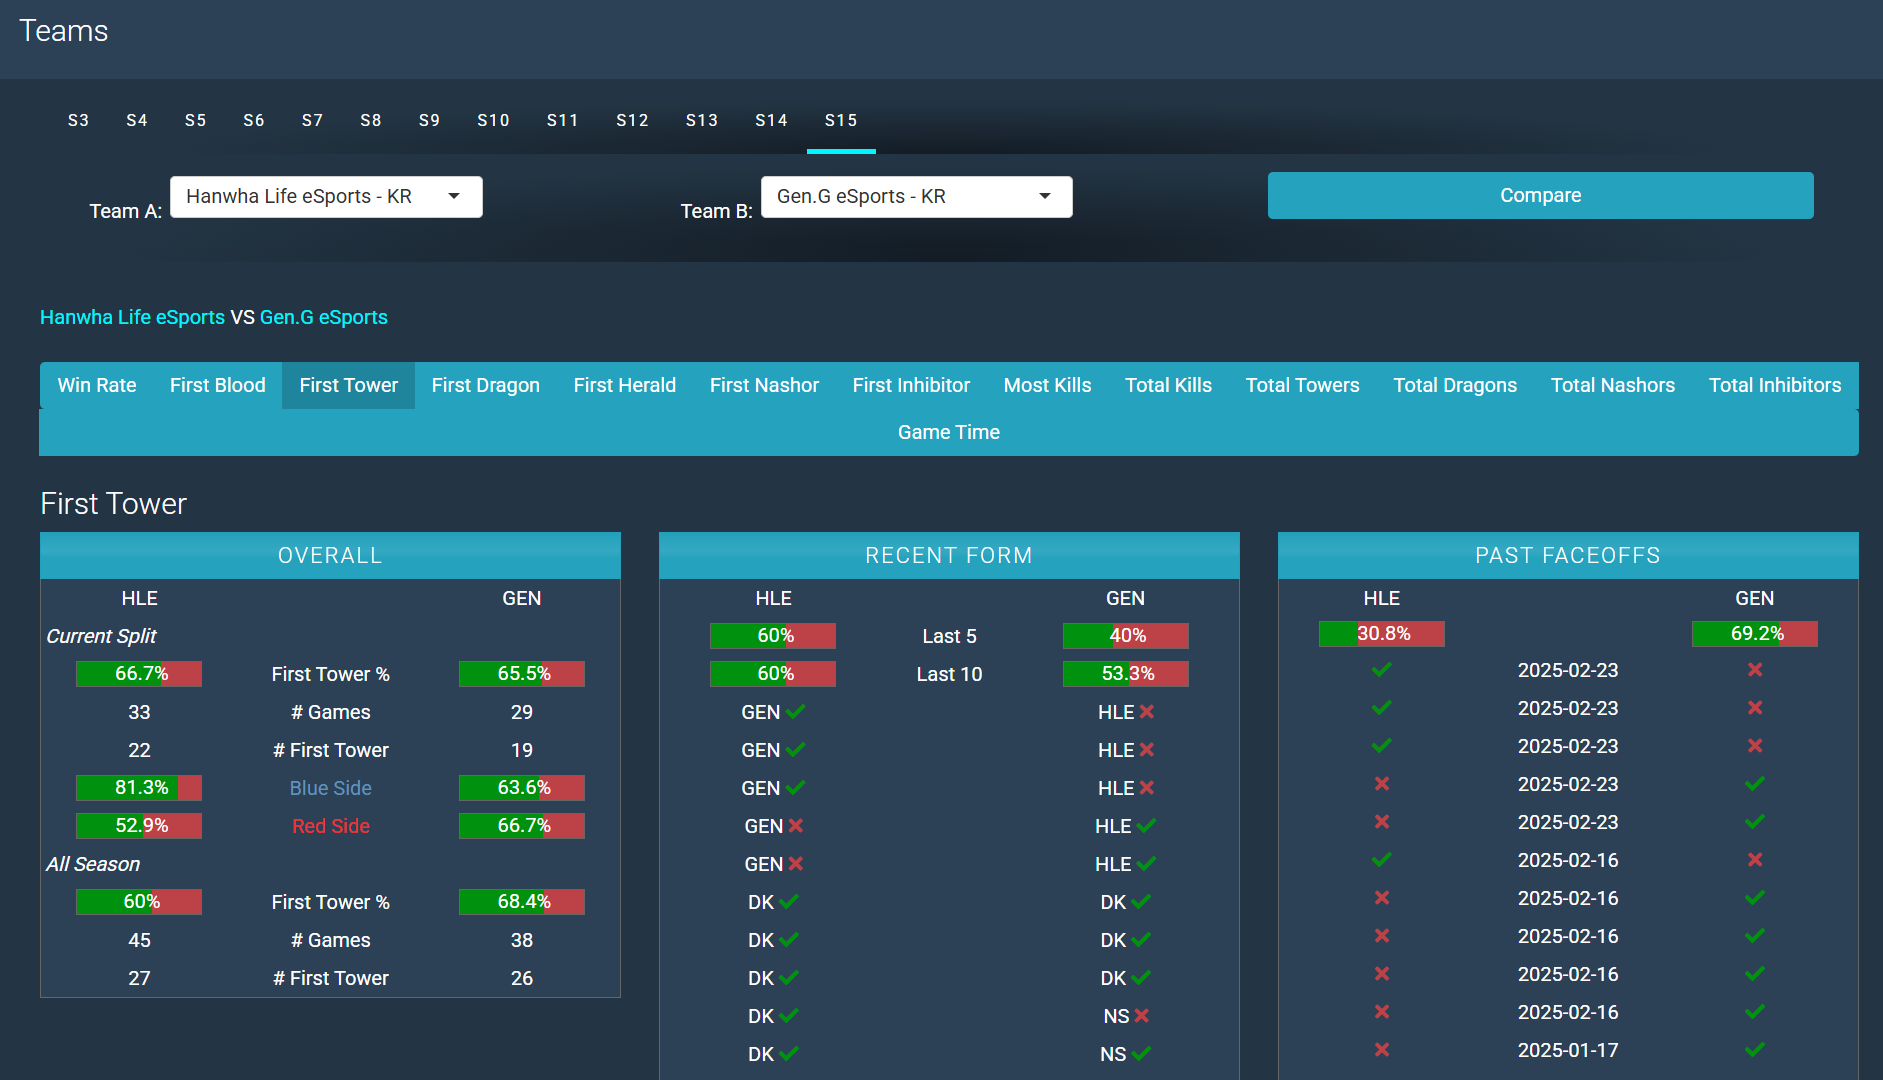Image resolution: width=1883 pixels, height=1080 pixels.
Task: Click the green check beside NS
Action: click(1142, 1054)
